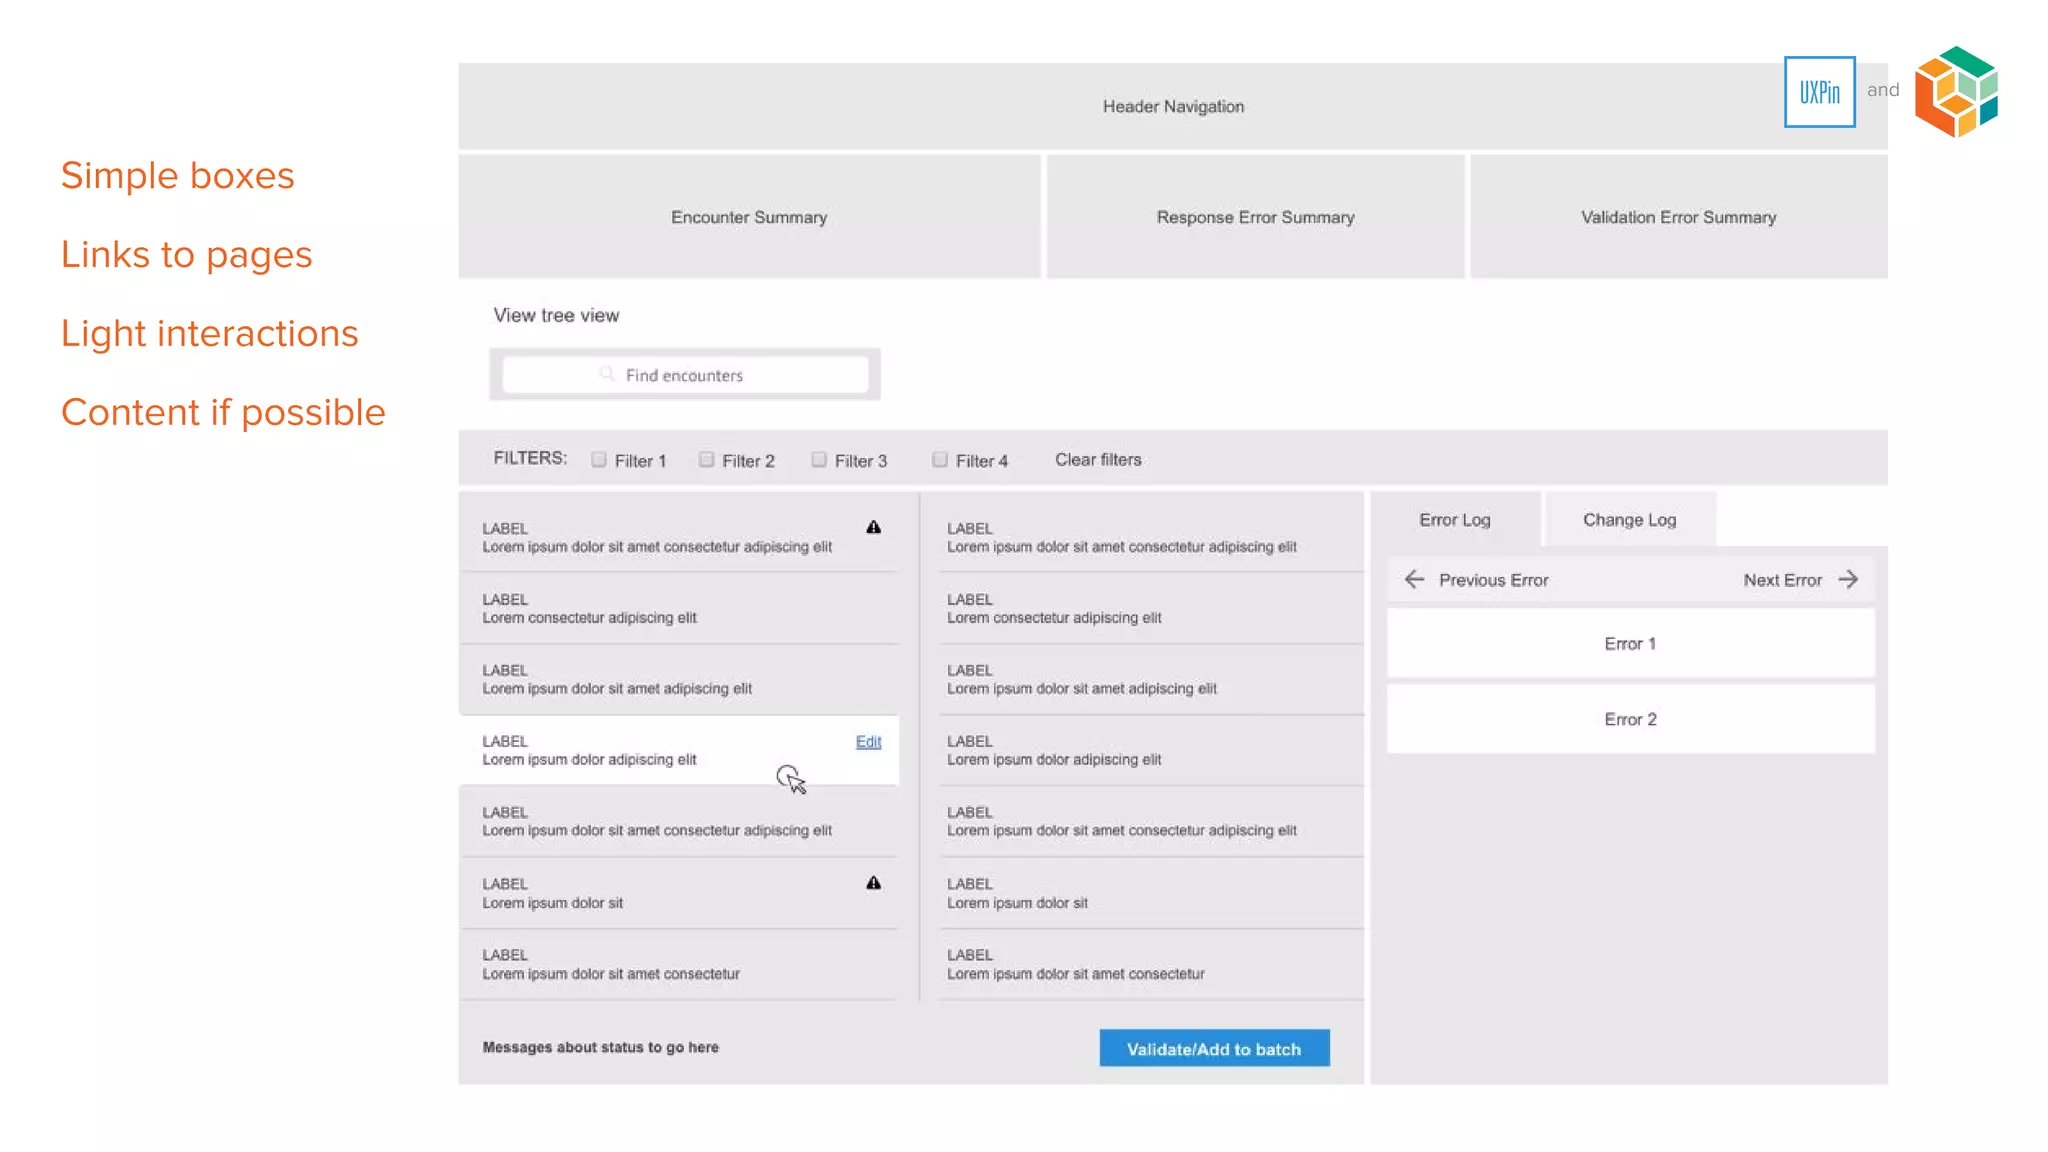
Task: Switch to the Error Log tab
Action: 1454,520
